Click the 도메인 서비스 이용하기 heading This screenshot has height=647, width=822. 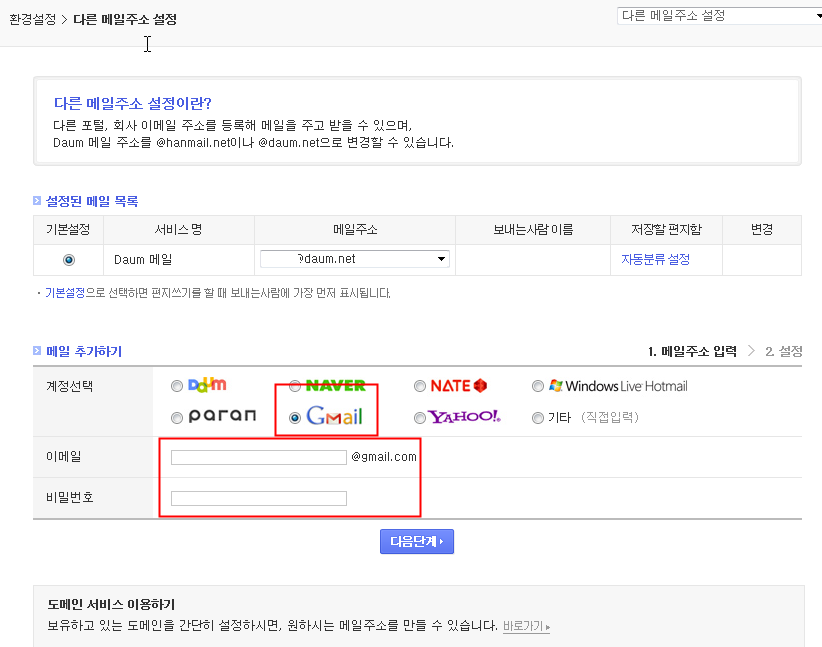[111, 605]
